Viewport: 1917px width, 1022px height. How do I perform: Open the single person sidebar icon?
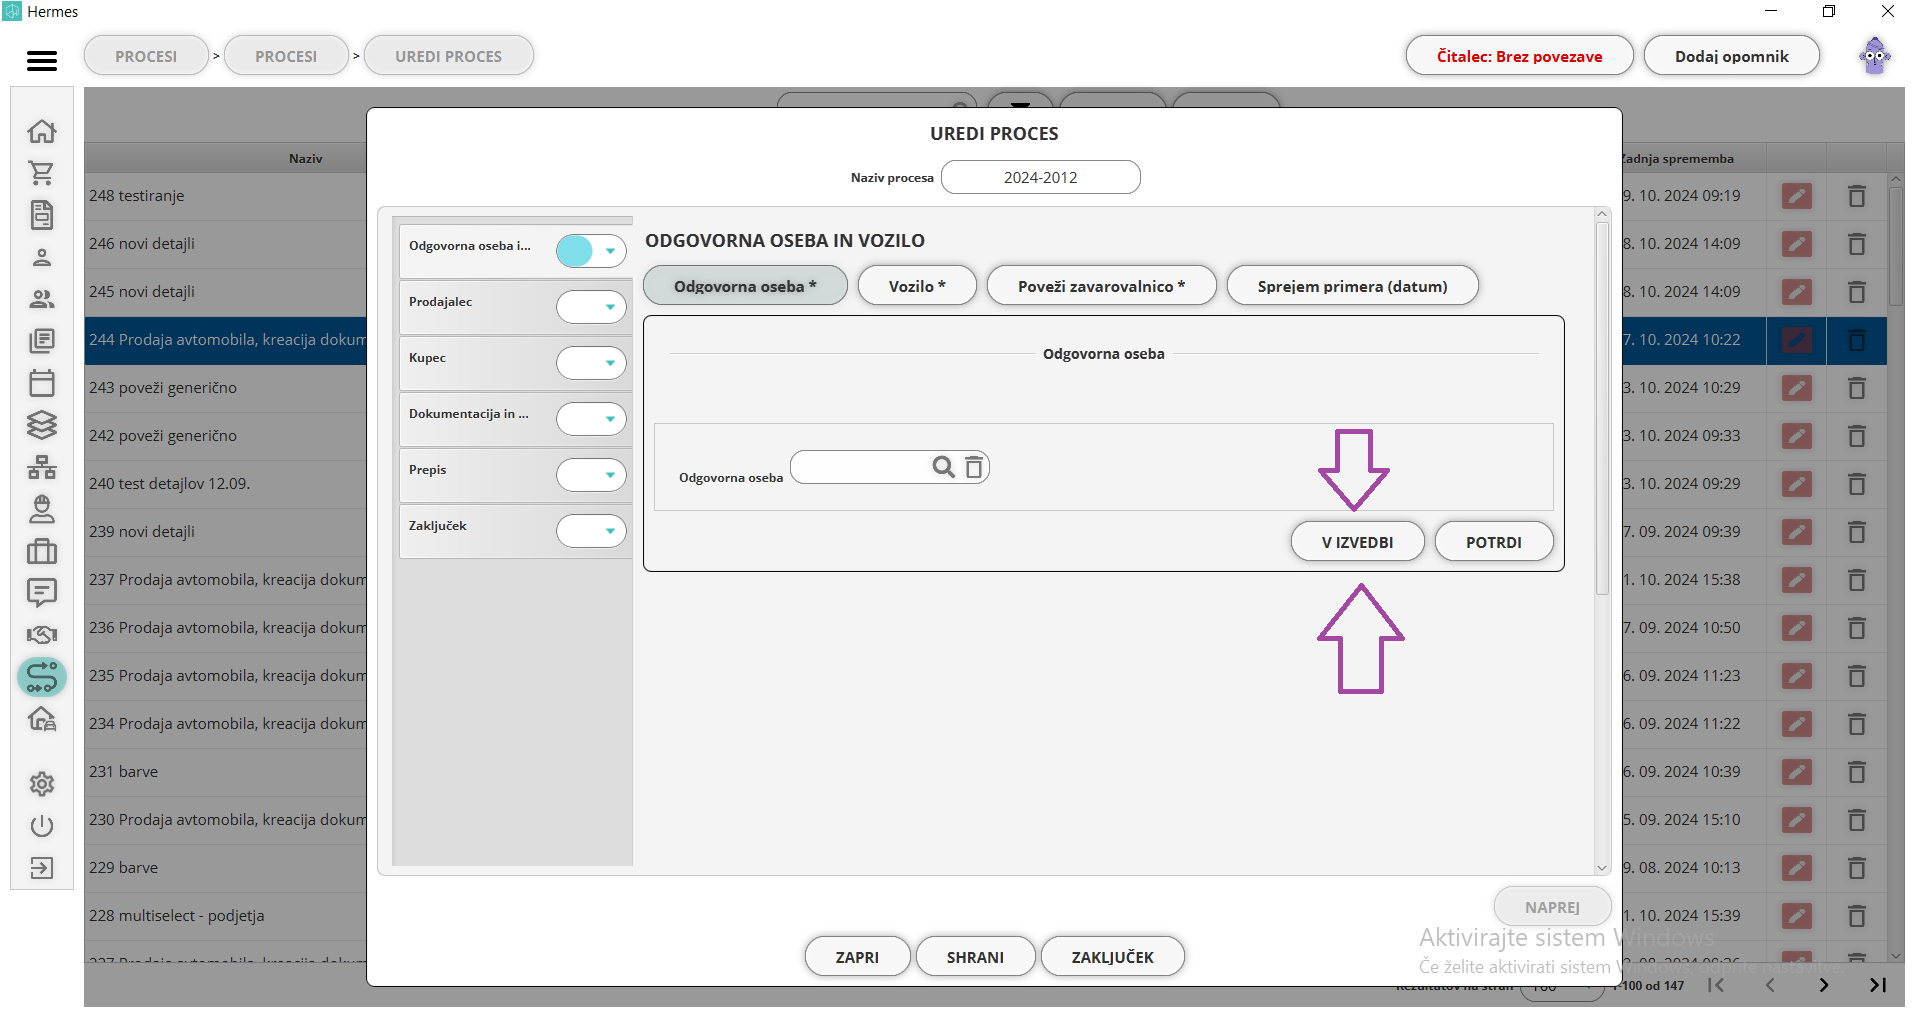tap(42, 258)
